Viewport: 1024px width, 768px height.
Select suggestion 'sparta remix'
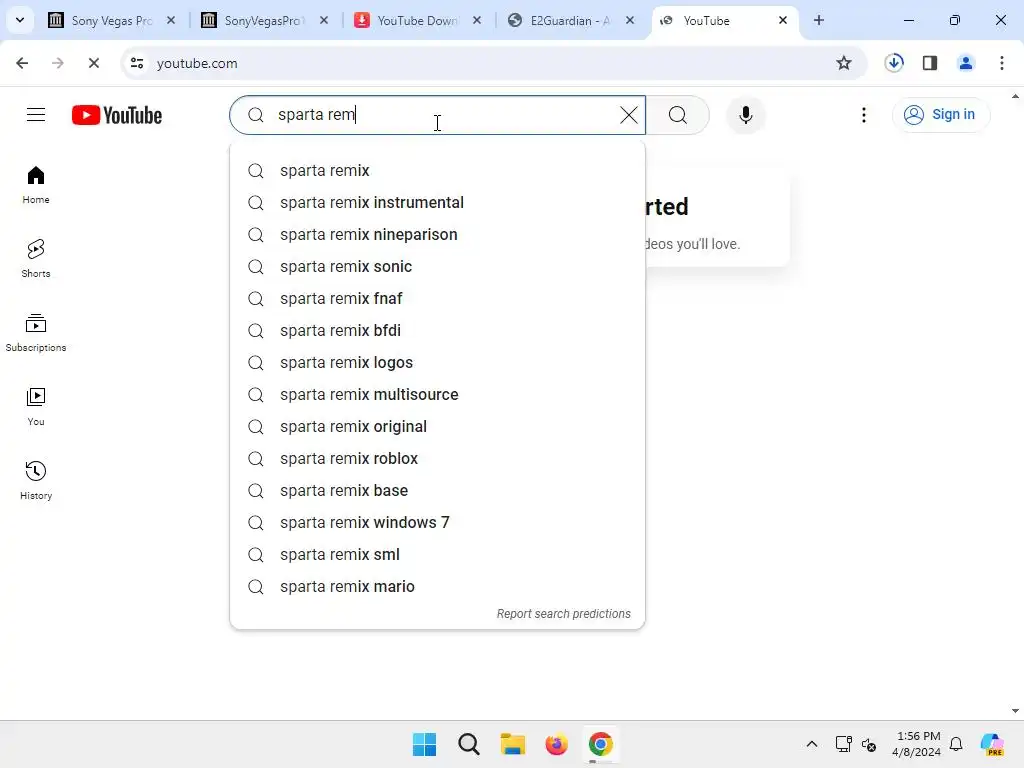[x=438, y=170]
